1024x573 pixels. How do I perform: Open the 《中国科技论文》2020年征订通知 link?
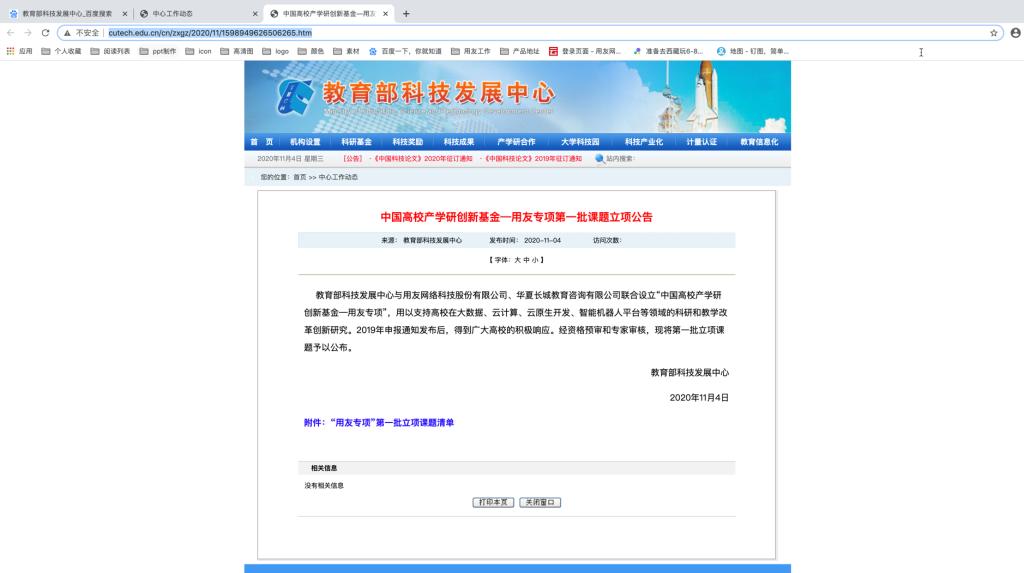[422, 159]
